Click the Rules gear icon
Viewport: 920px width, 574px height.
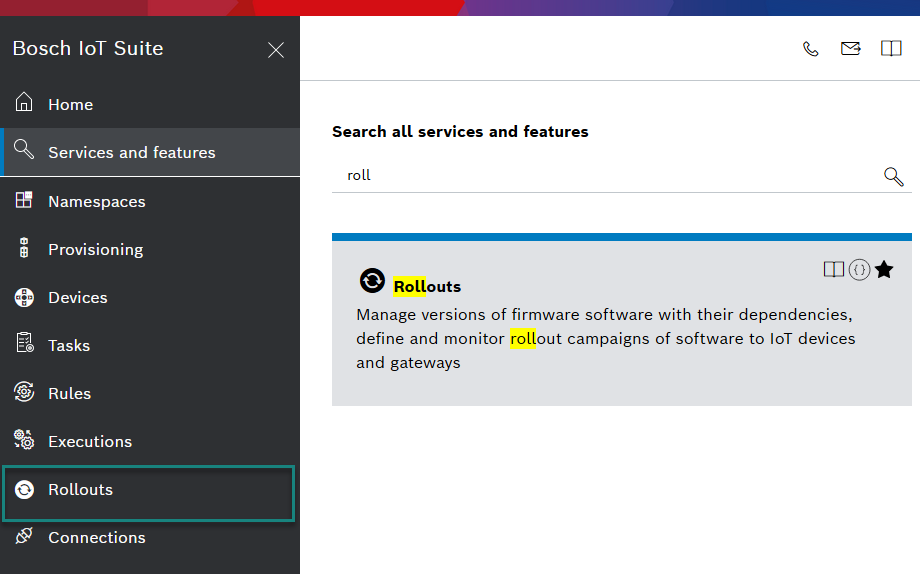(24, 391)
